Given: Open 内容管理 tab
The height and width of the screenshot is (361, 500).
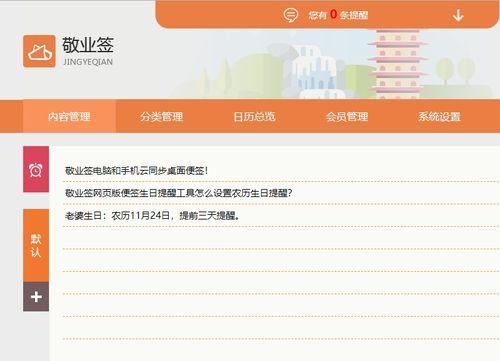Looking at the screenshot, I should [x=69, y=117].
